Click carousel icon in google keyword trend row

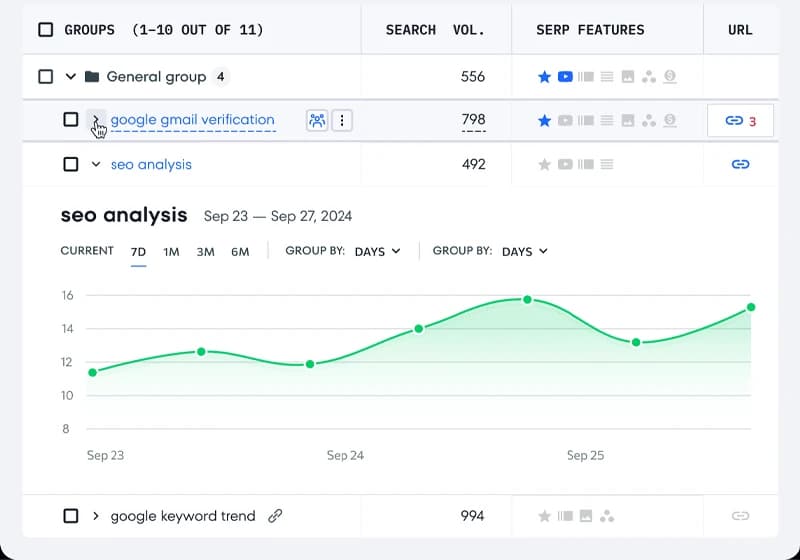pyautogui.click(x=565, y=516)
